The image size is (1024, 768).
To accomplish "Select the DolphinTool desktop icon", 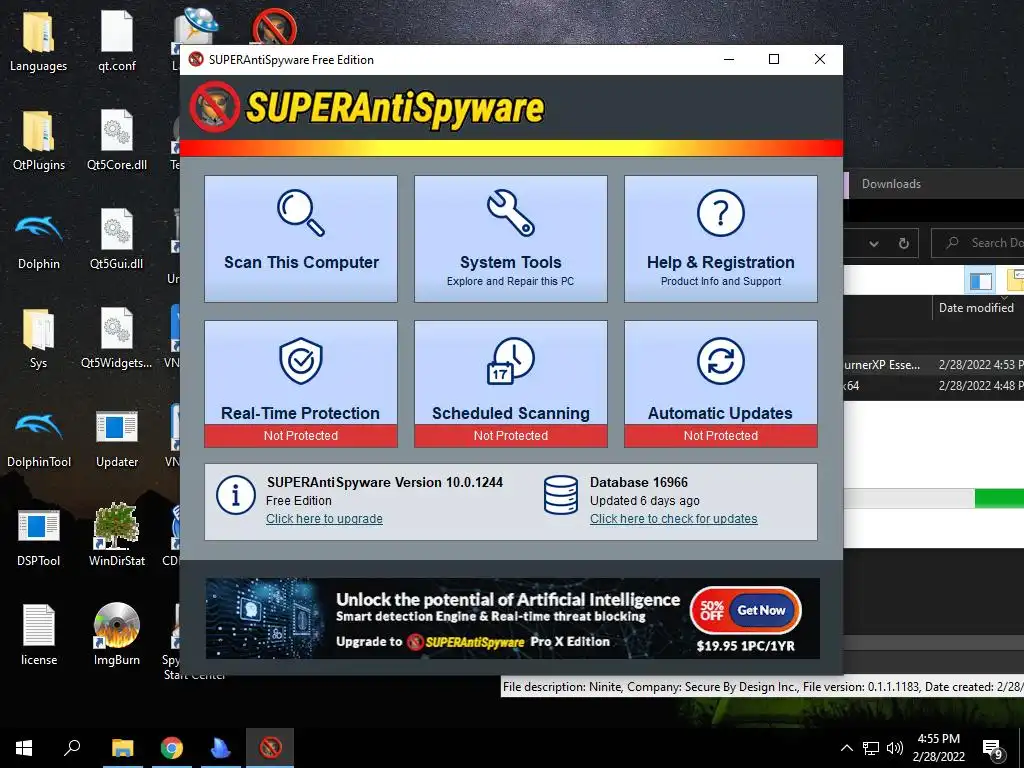I will (x=39, y=437).
